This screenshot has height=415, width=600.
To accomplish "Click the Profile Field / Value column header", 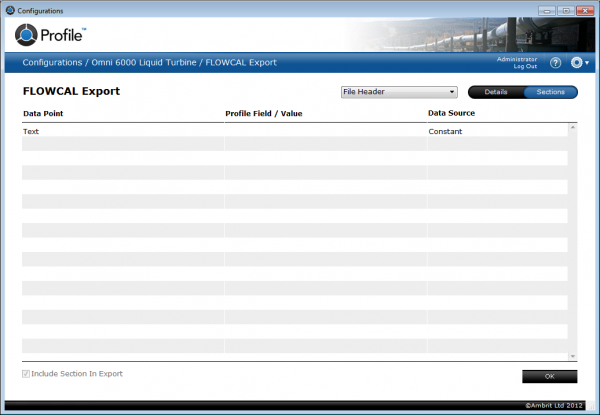I will pos(264,114).
